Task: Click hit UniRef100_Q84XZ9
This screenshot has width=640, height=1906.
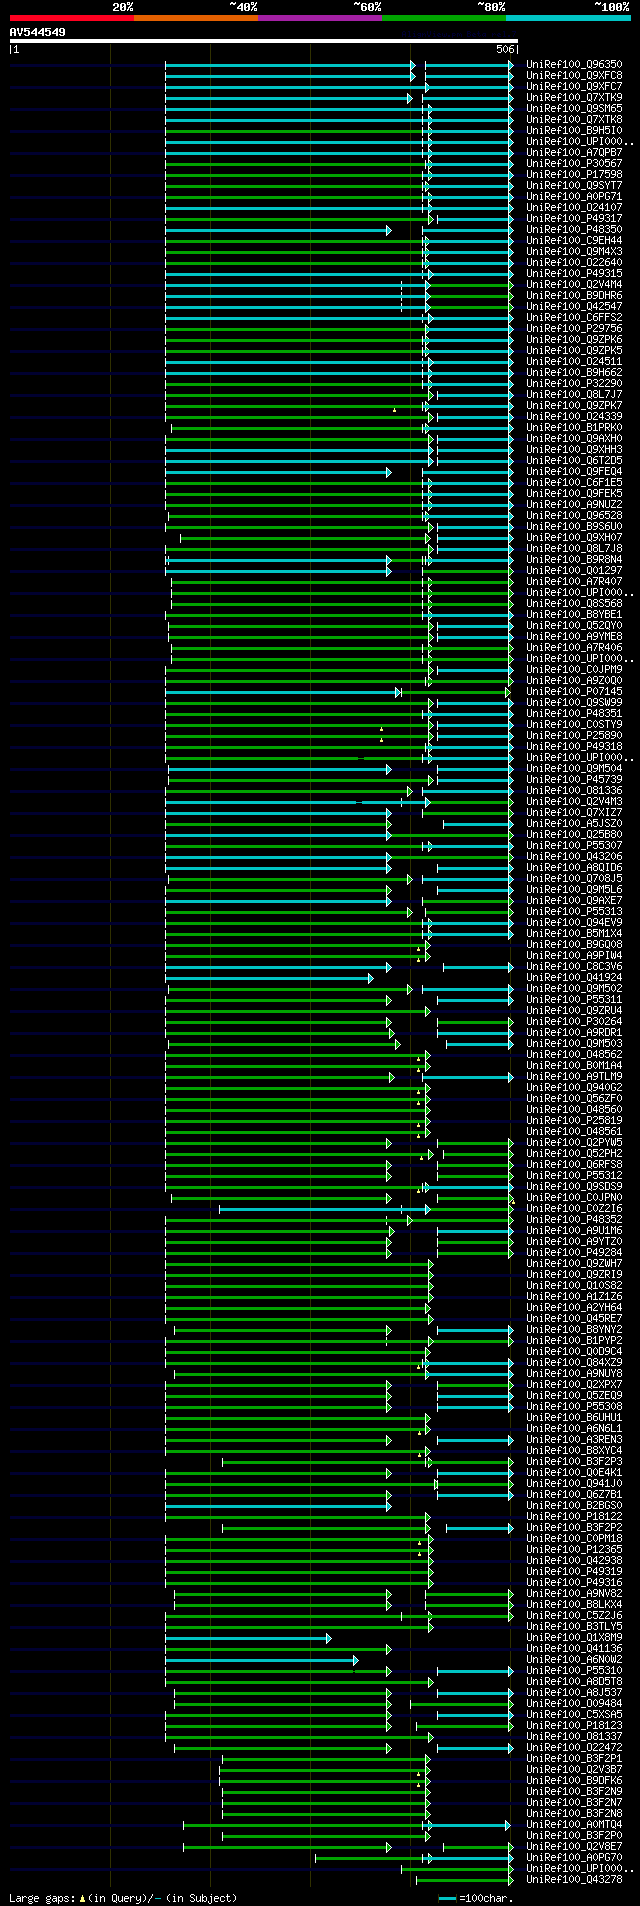Action: click(574, 1362)
